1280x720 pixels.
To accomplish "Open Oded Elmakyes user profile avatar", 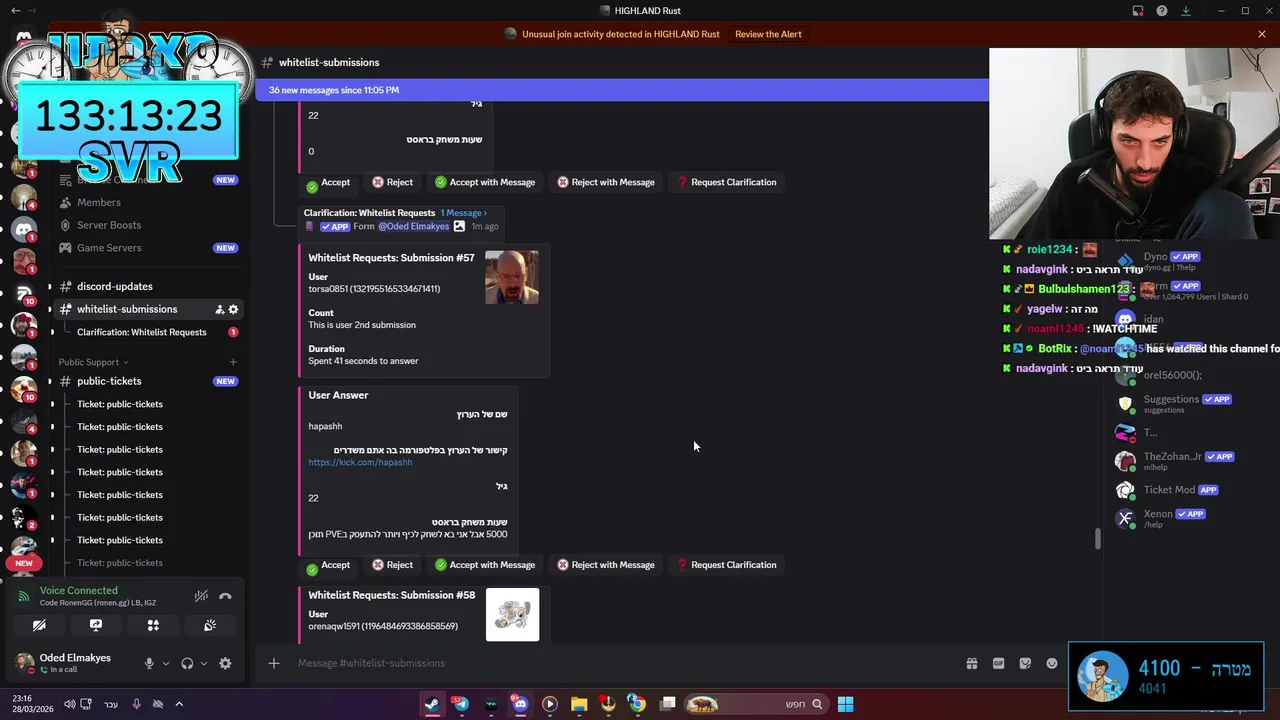I will 24,662.
